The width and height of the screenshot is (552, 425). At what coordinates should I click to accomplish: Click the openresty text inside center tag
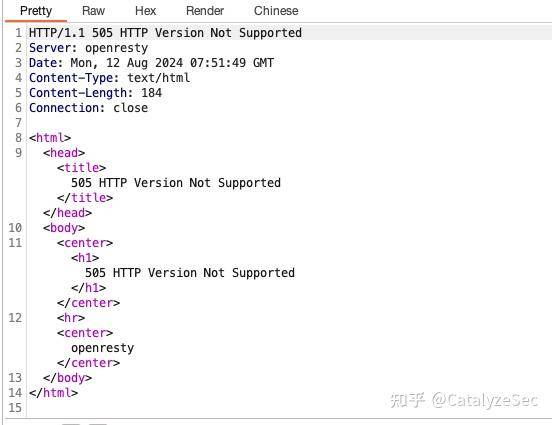click(102, 348)
